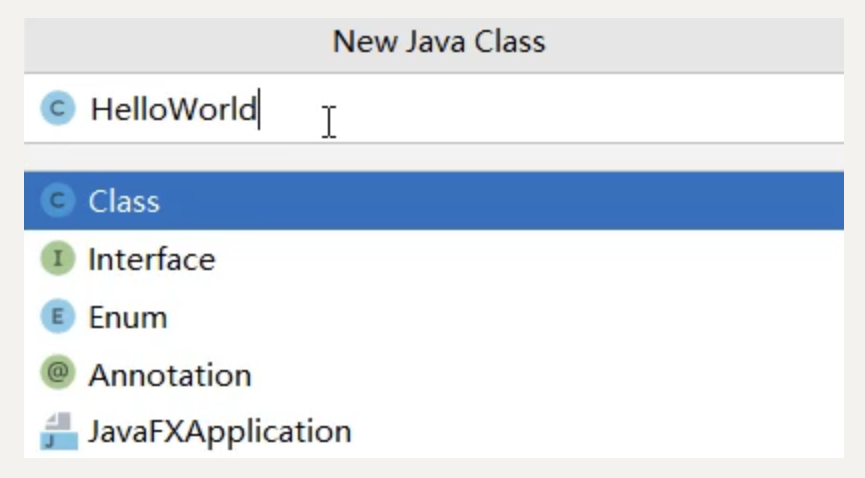Click on the HelloWorld text in name field
The width and height of the screenshot is (865, 478).
click(174, 109)
